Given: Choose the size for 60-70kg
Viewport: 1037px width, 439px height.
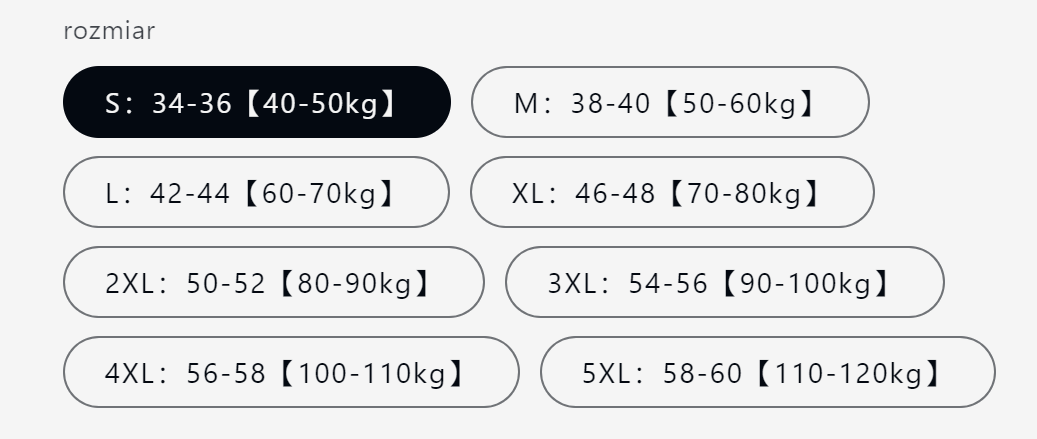Looking at the screenshot, I should click(x=256, y=192).
